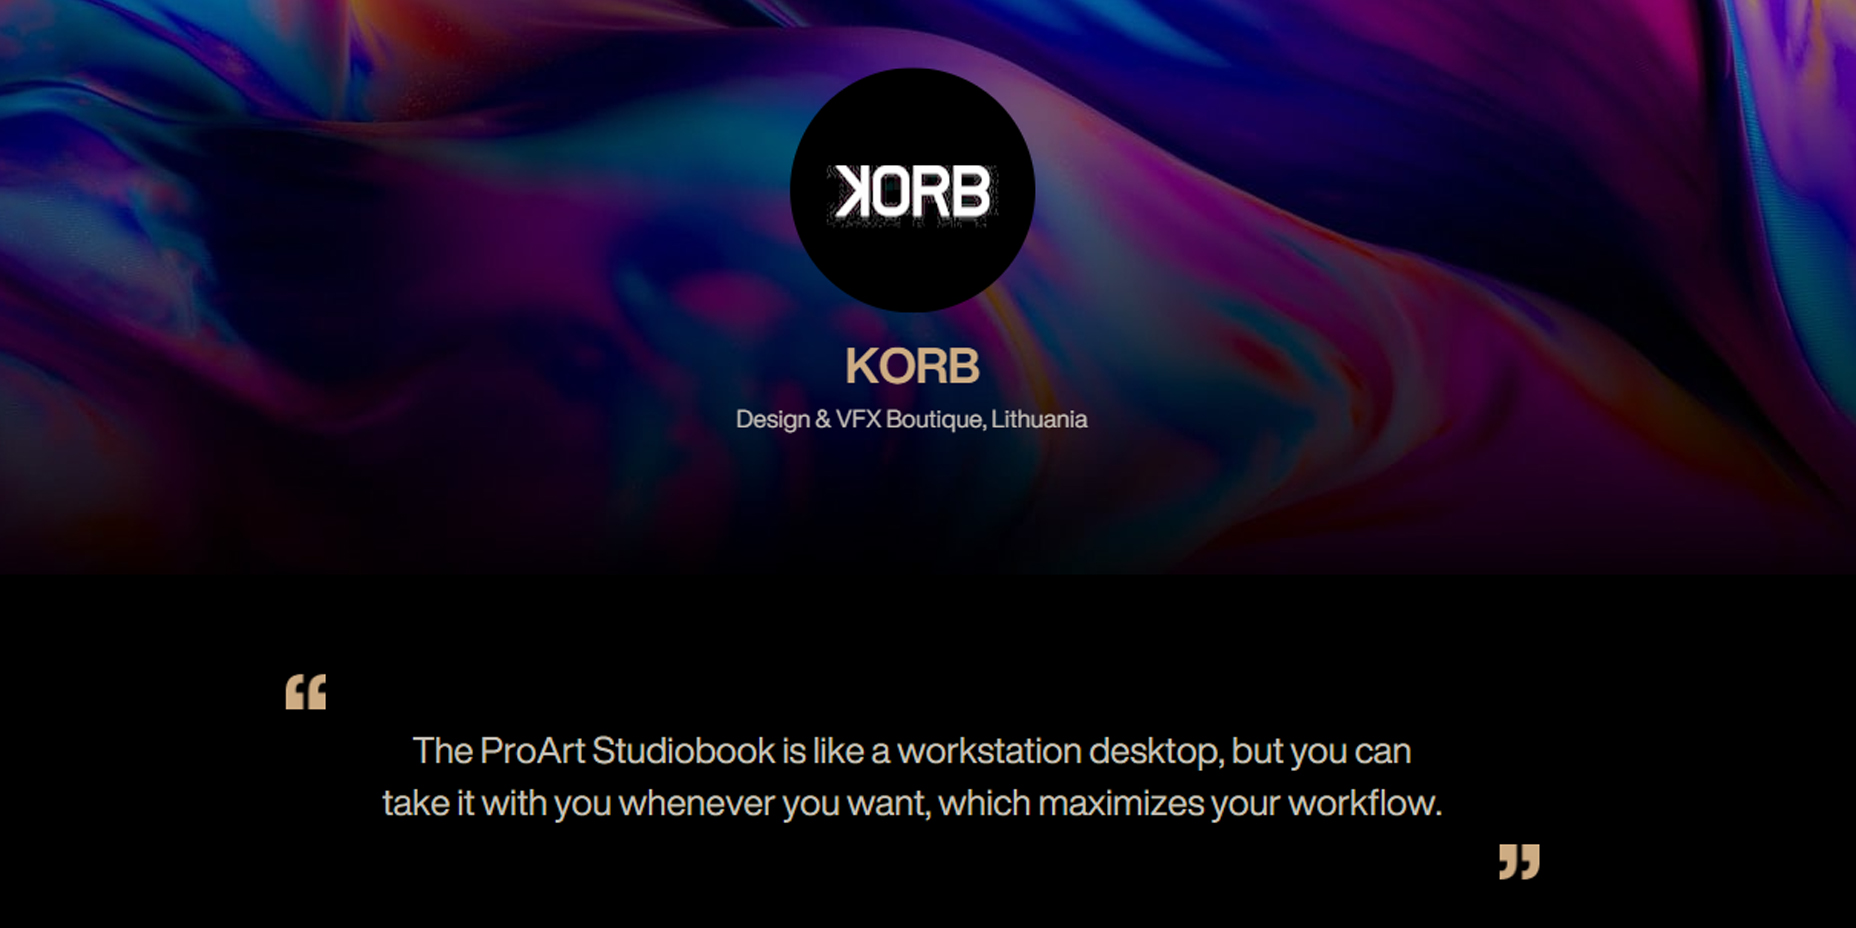Click the word VFX in the subtitle
The height and width of the screenshot is (928, 1856).
[858, 419]
